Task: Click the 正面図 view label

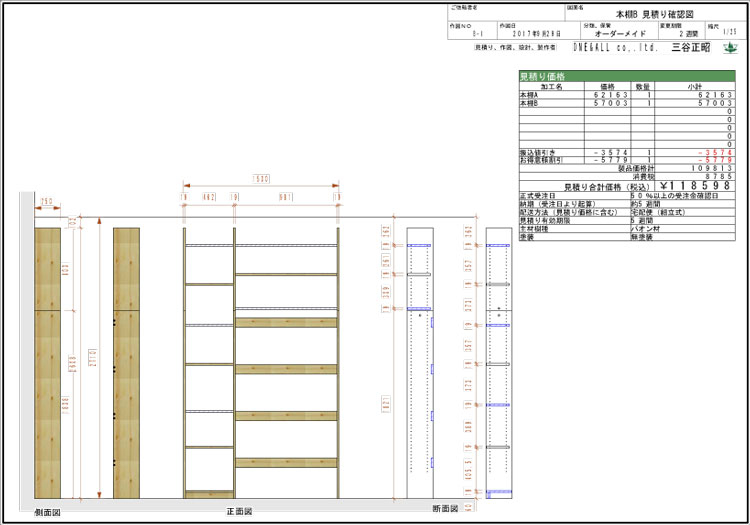Action: point(239,512)
